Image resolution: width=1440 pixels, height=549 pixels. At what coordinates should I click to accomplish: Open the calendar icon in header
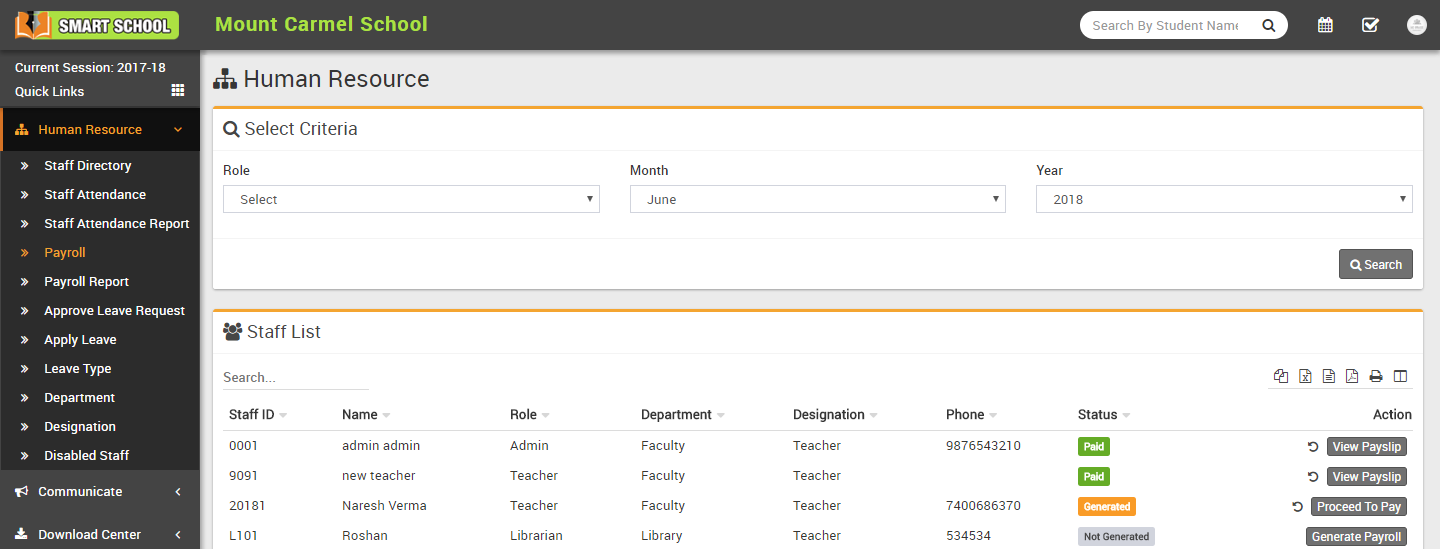1325,25
